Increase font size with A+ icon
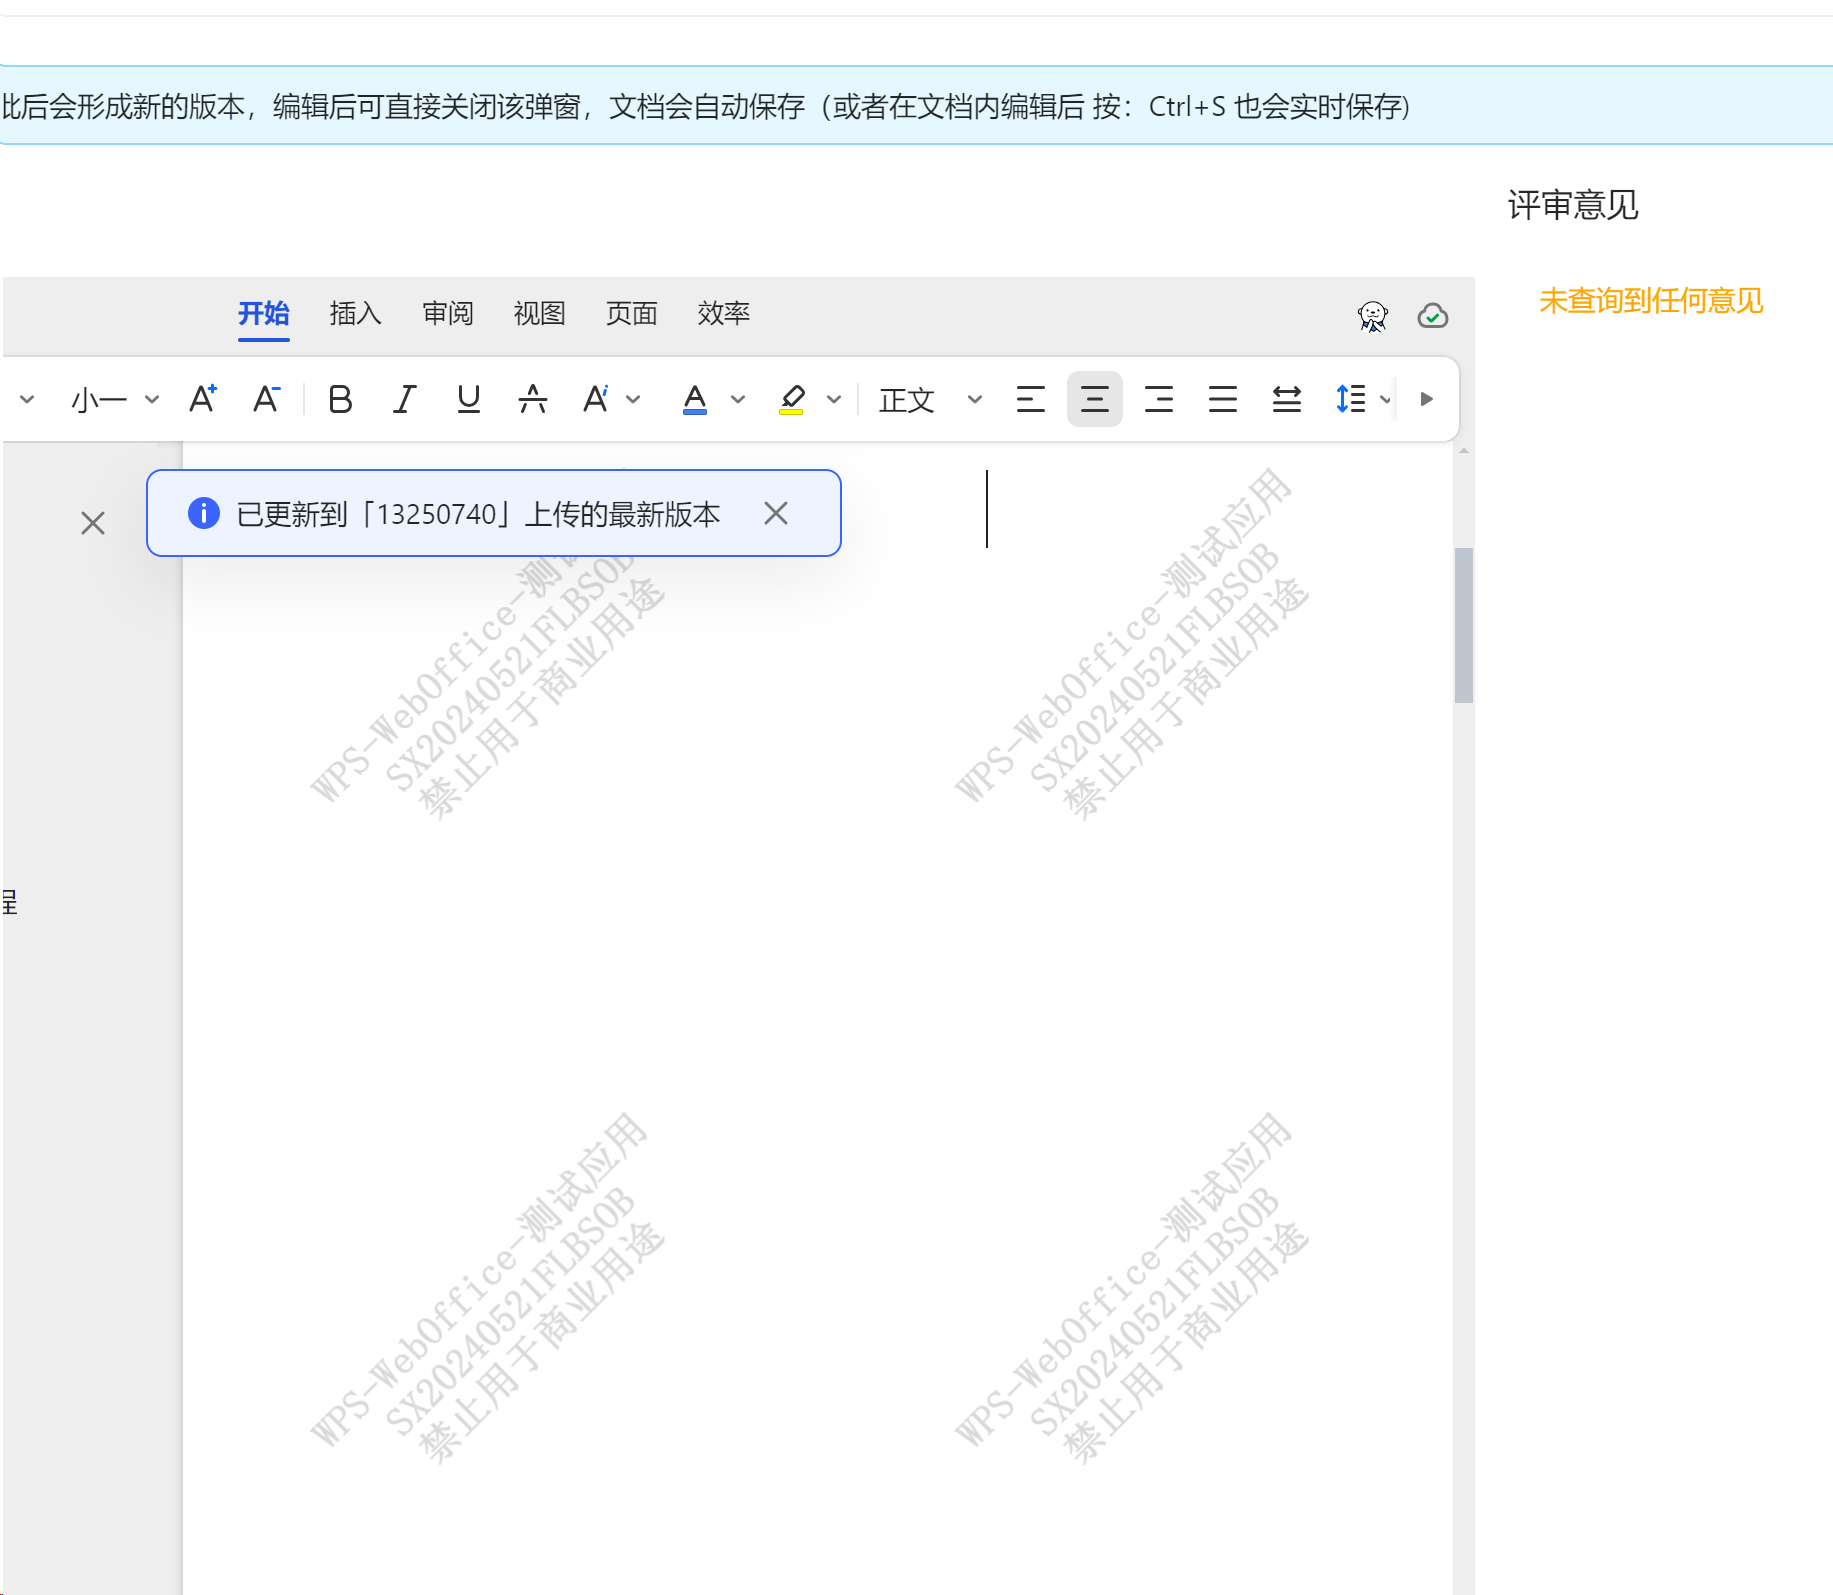The image size is (1833, 1595). coord(203,399)
